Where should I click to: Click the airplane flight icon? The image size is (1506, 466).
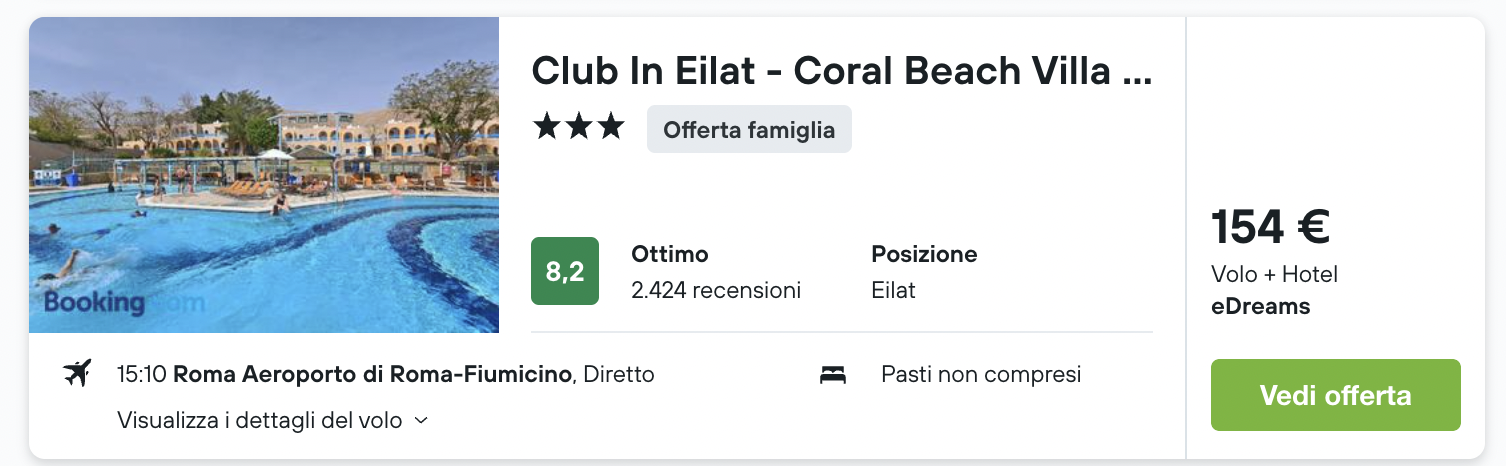[x=77, y=374]
